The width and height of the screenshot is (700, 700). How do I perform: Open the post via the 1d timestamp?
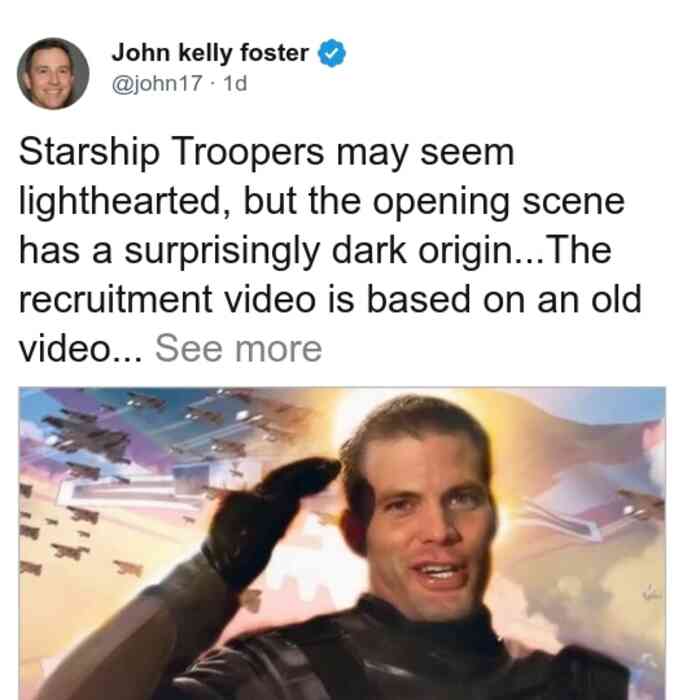click(235, 83)
